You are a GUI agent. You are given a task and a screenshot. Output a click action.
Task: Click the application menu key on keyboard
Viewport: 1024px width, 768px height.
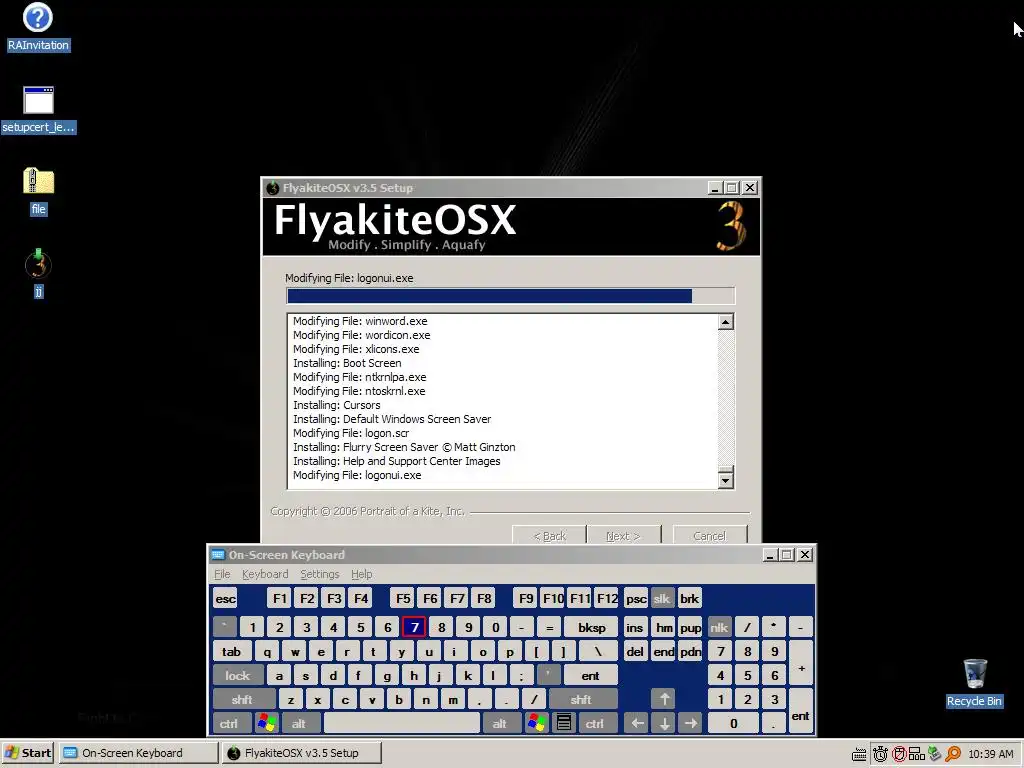pyautogui.click(x=564, y=723)
